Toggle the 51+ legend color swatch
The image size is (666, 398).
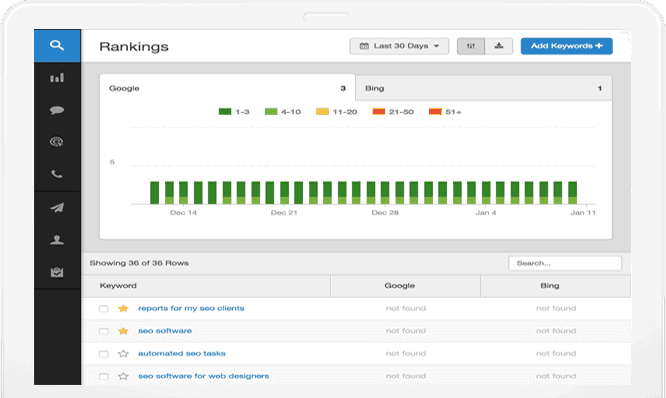435,112
